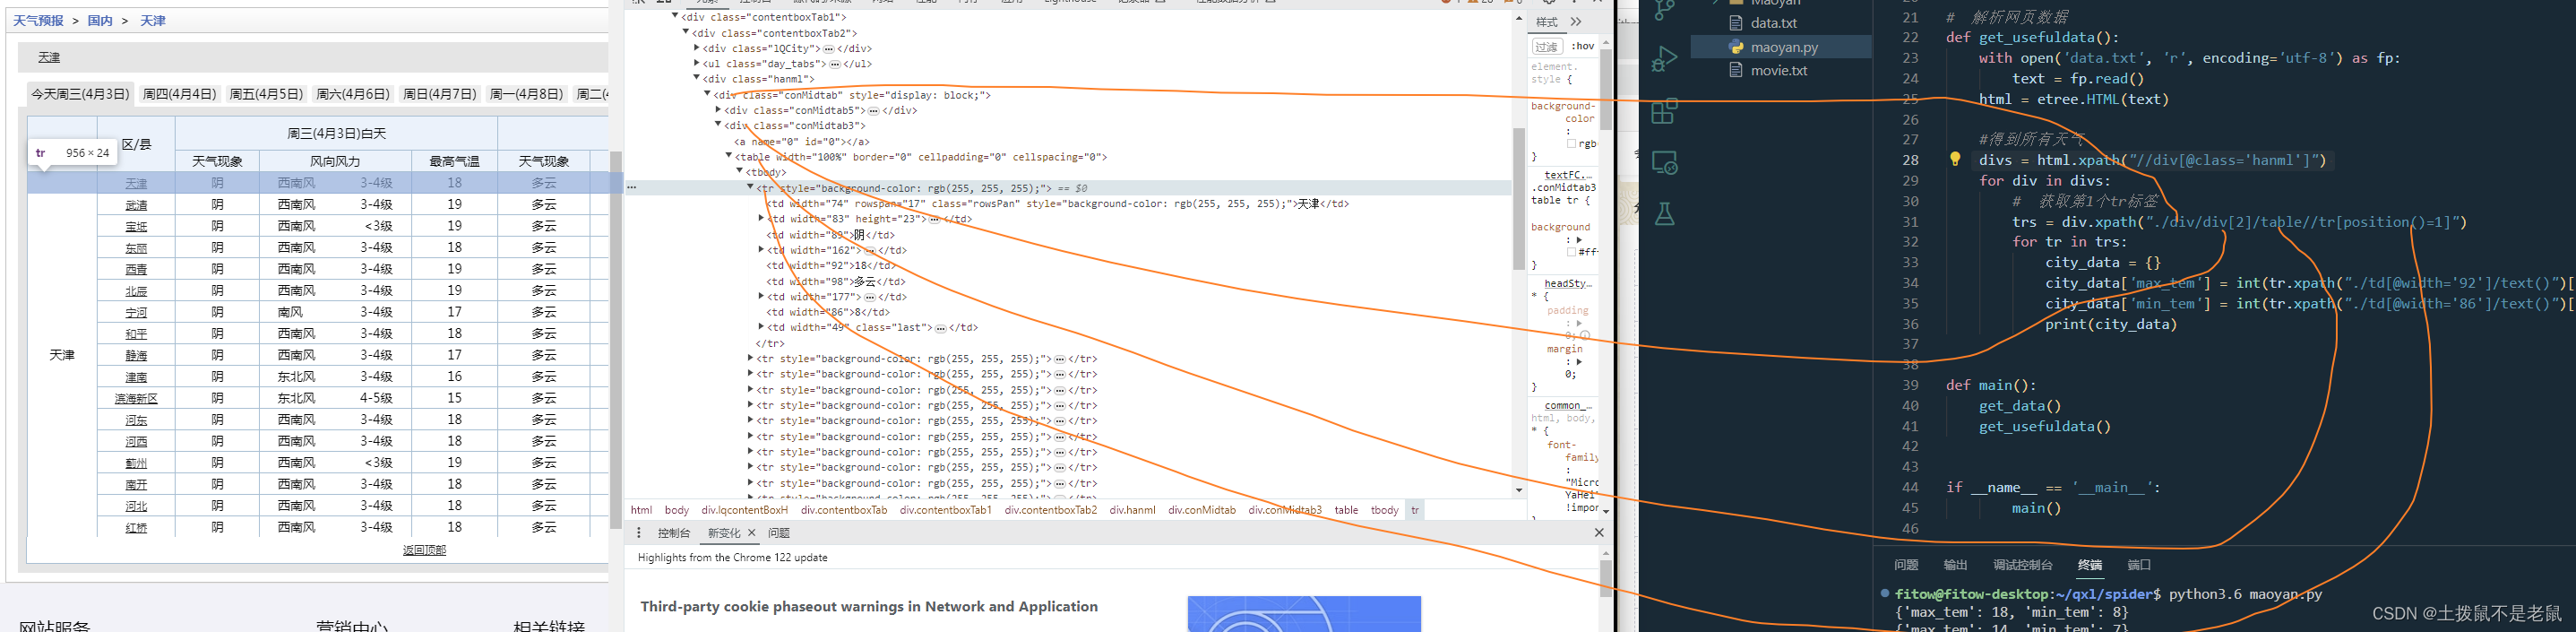
Task: Click the 过滤 styles filter field
Action: pyautogui.click(x=1548, y=46)
